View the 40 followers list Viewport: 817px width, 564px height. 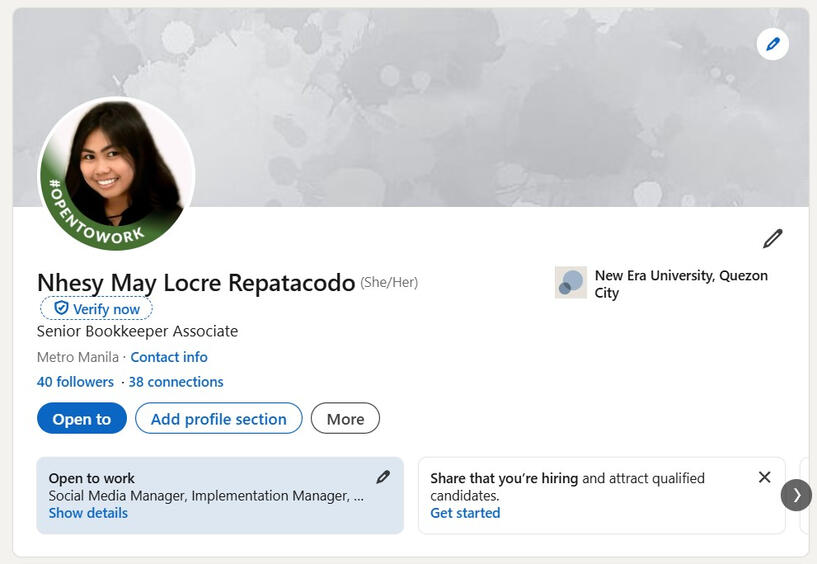(75, 382)
